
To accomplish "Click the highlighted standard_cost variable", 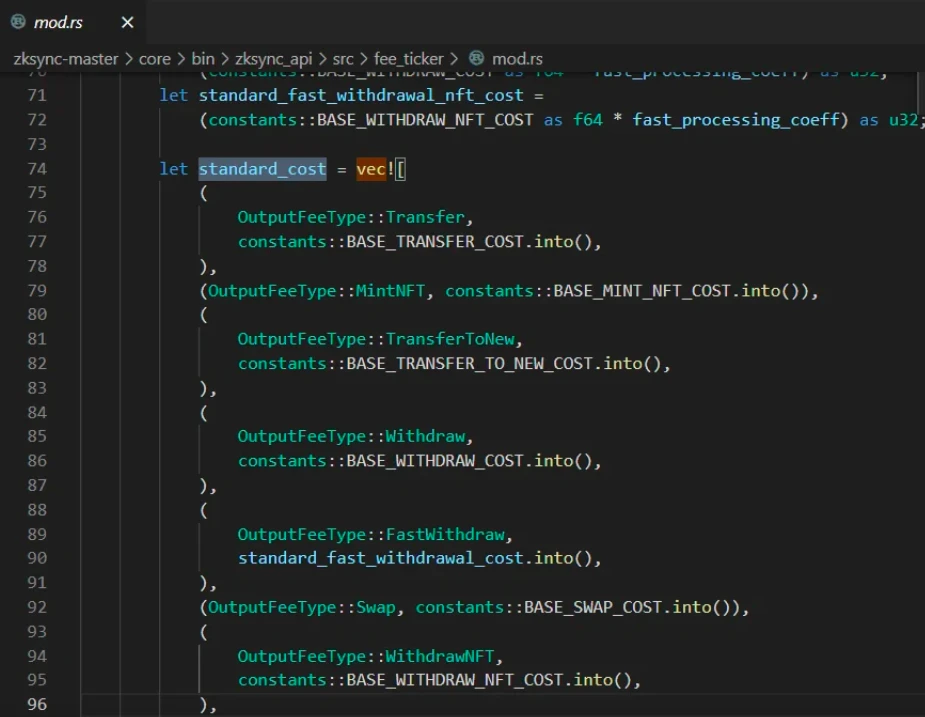I will point(262,168).
